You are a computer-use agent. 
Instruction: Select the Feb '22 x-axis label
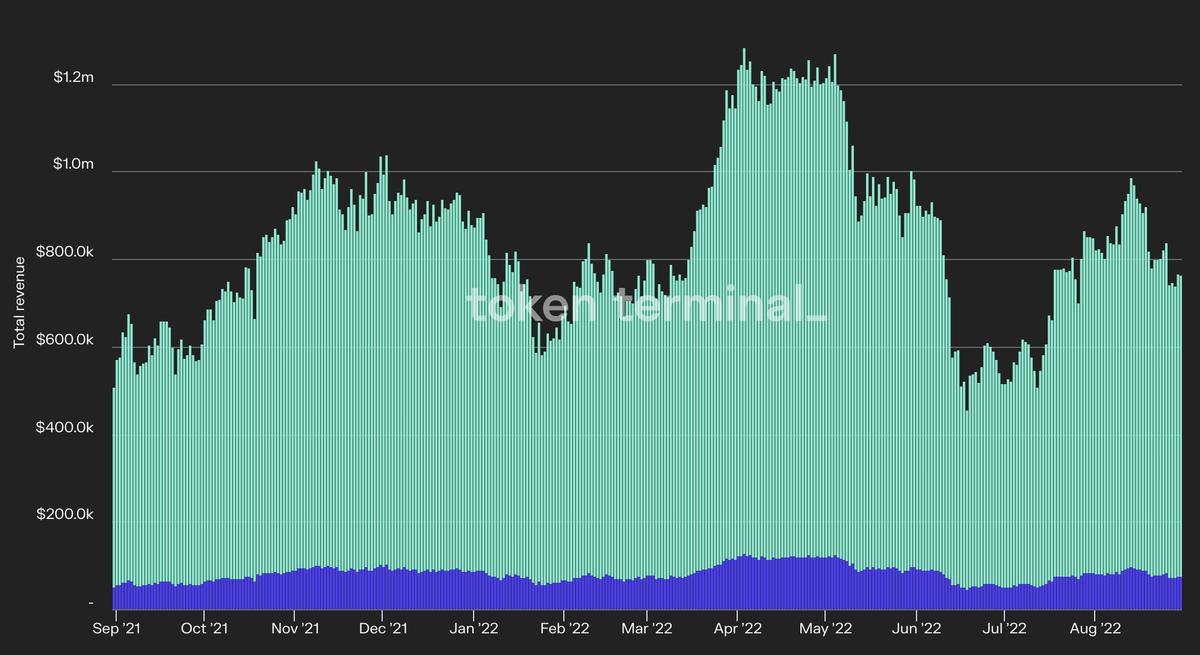563,629
